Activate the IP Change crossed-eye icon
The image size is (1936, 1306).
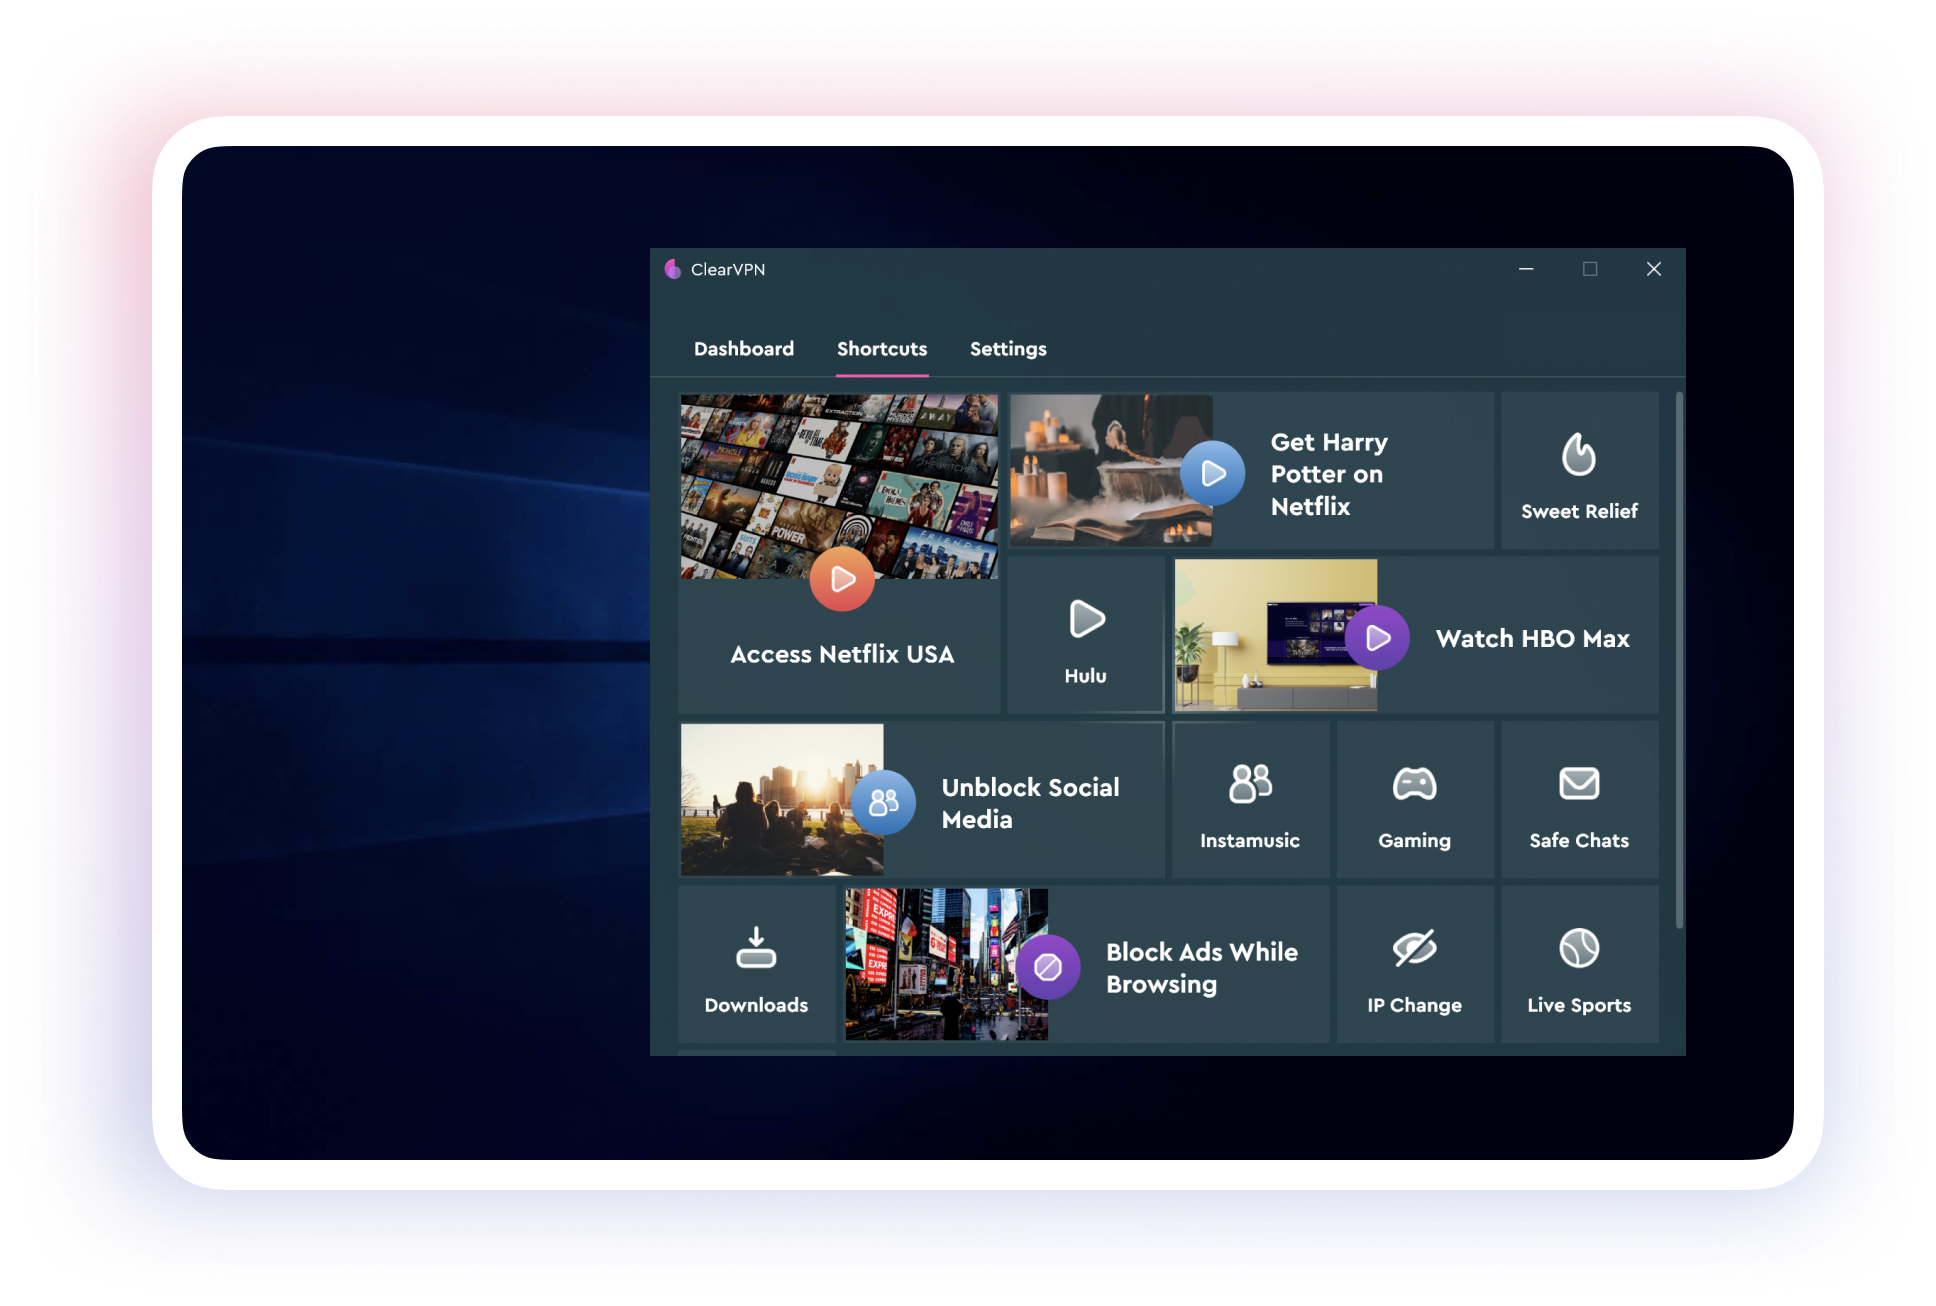pos(1414,948)
